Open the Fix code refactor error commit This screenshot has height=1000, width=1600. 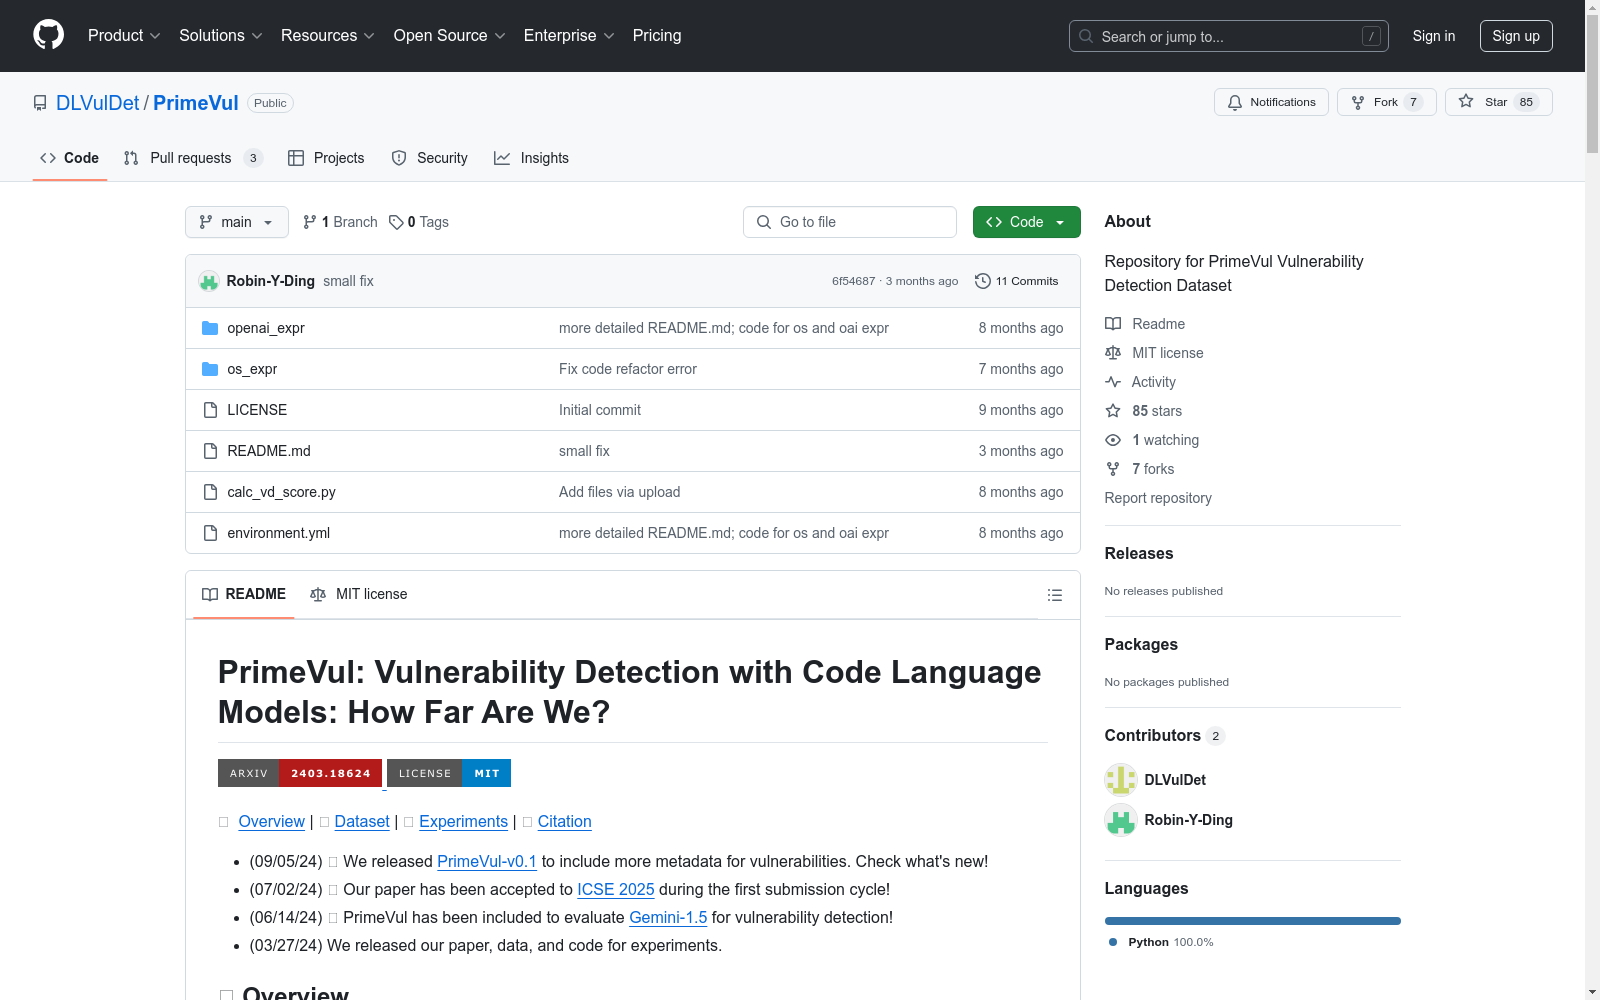click(628, 369)
